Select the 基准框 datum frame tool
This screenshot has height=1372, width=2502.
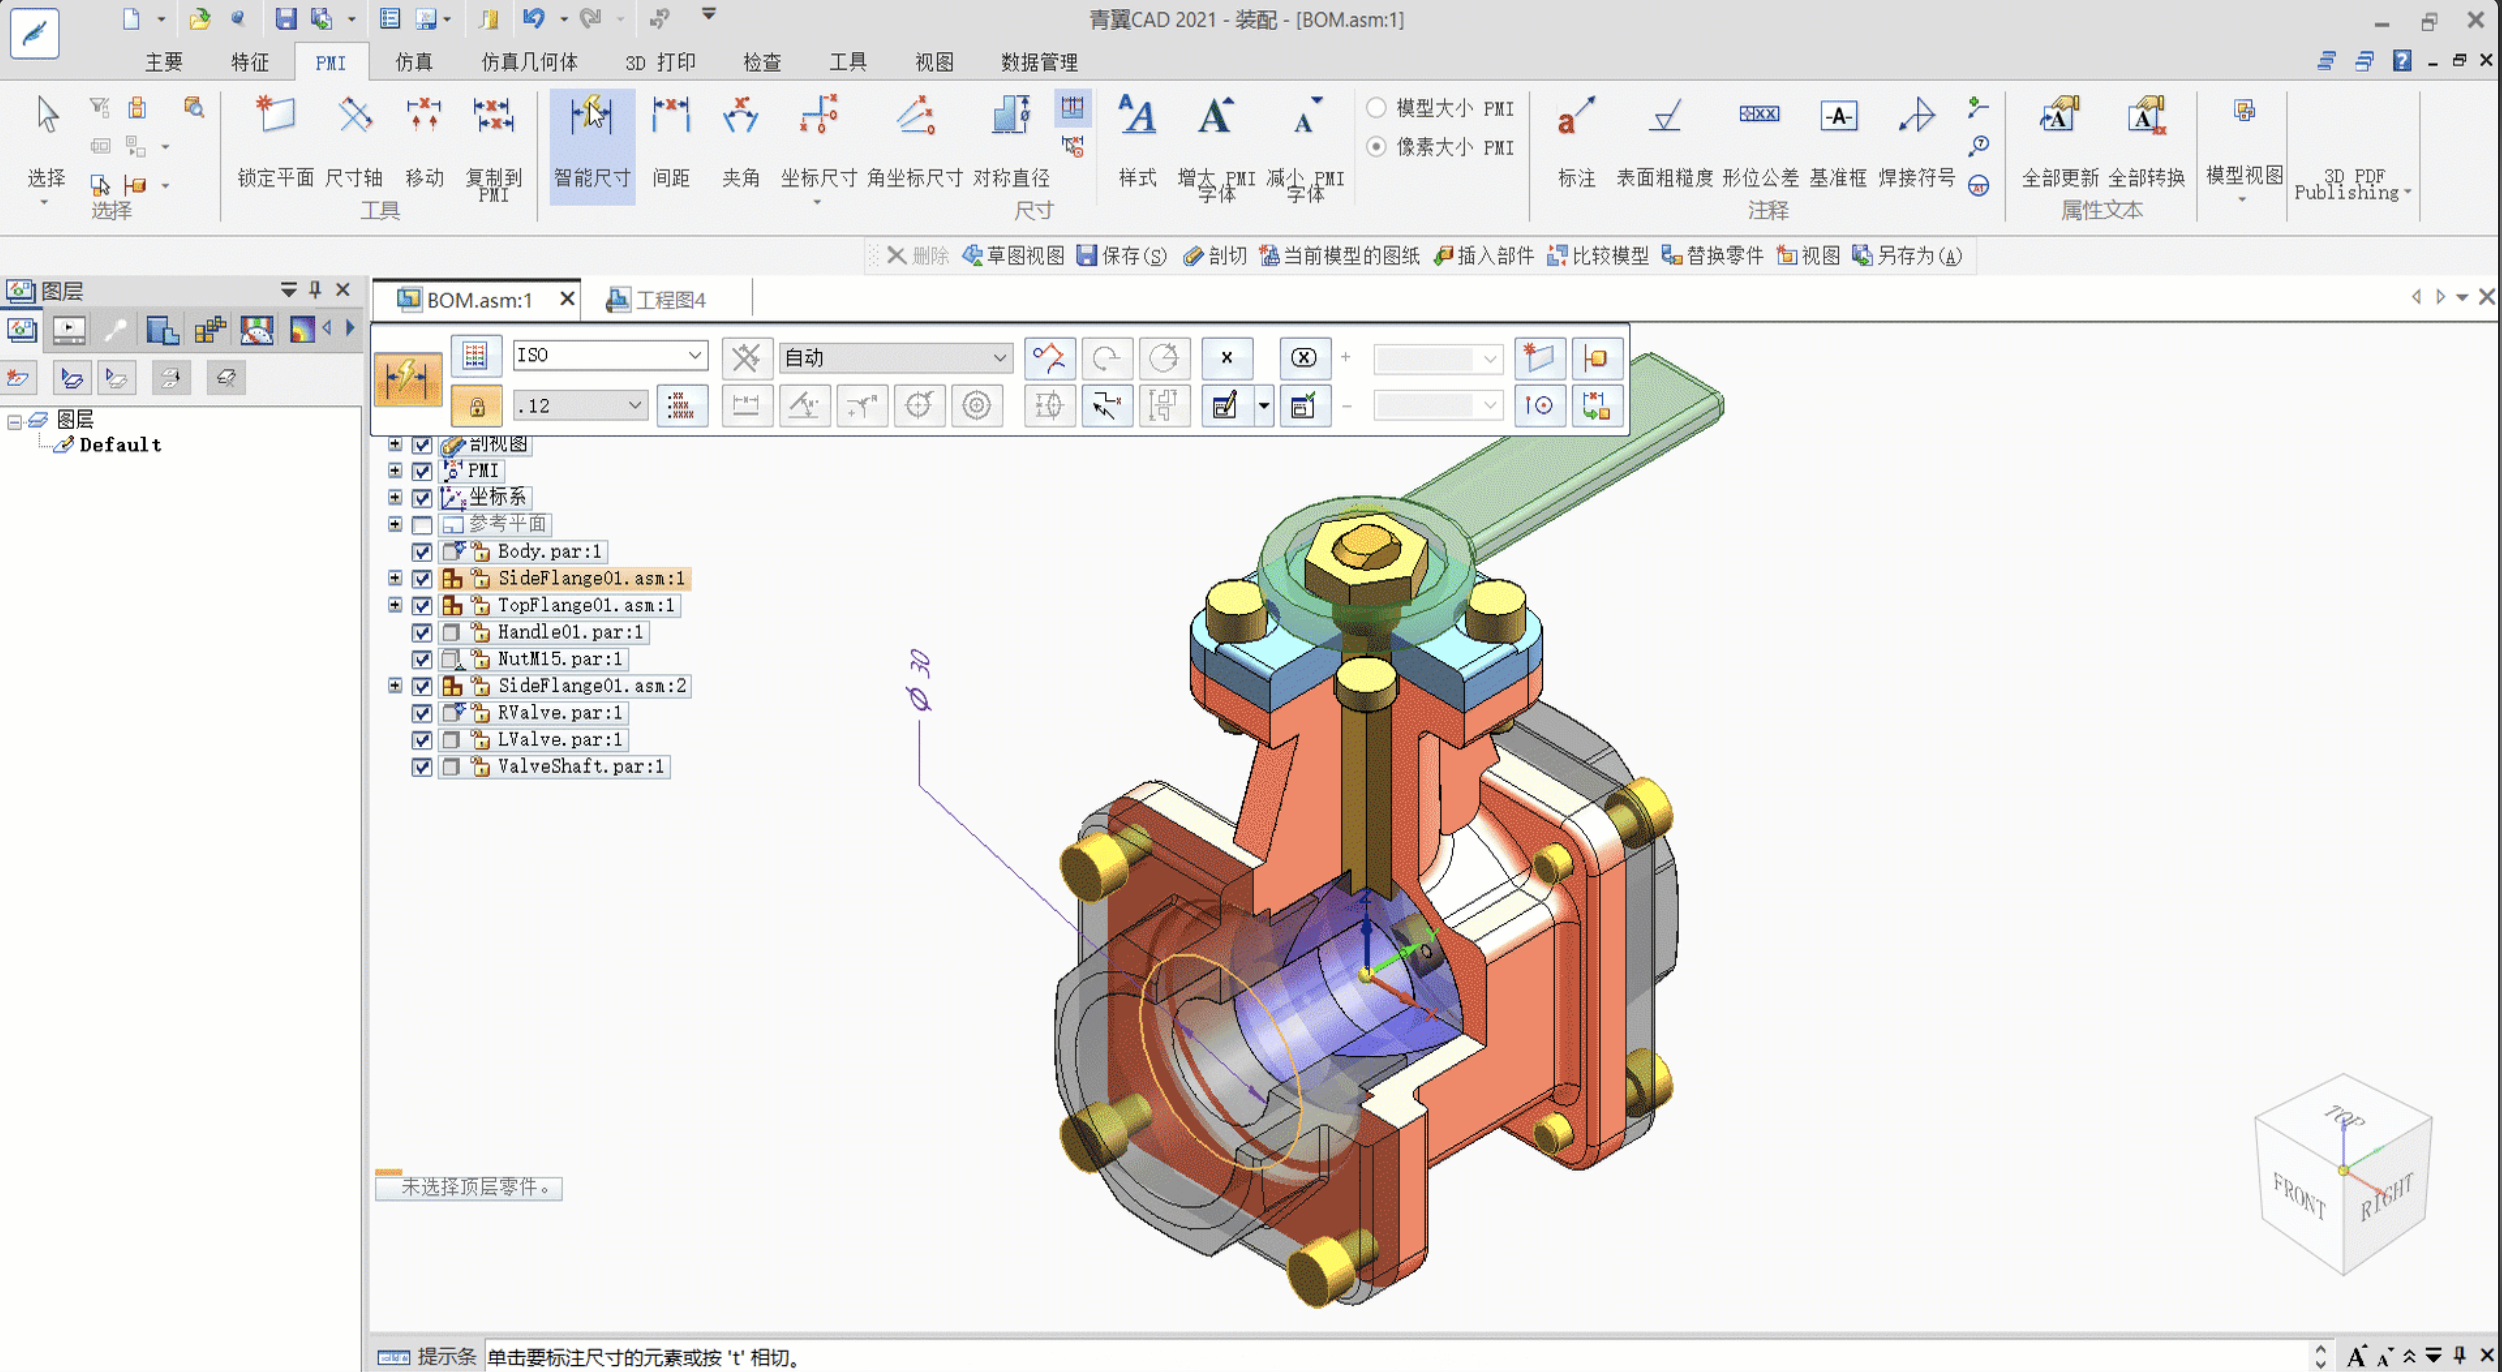coord(1838,143)
